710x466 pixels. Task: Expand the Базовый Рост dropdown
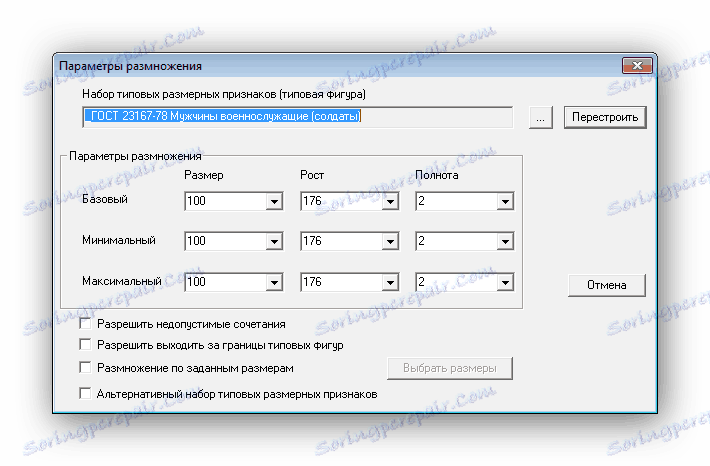pos(390,202)
